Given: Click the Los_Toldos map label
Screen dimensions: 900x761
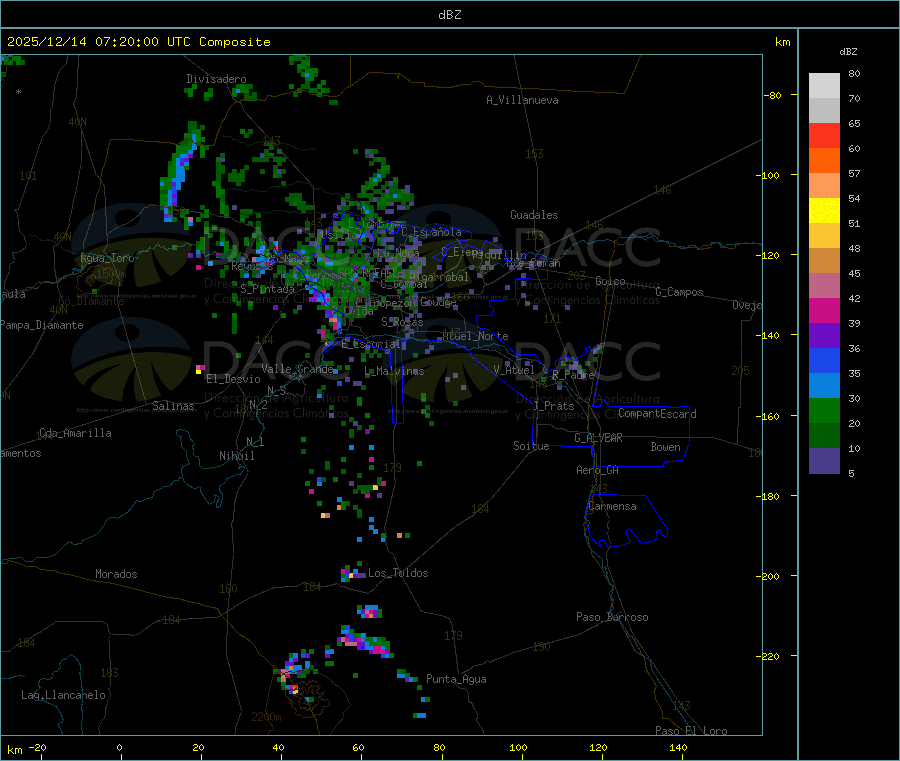Looking at the screenshot, I should coord(398,573).
